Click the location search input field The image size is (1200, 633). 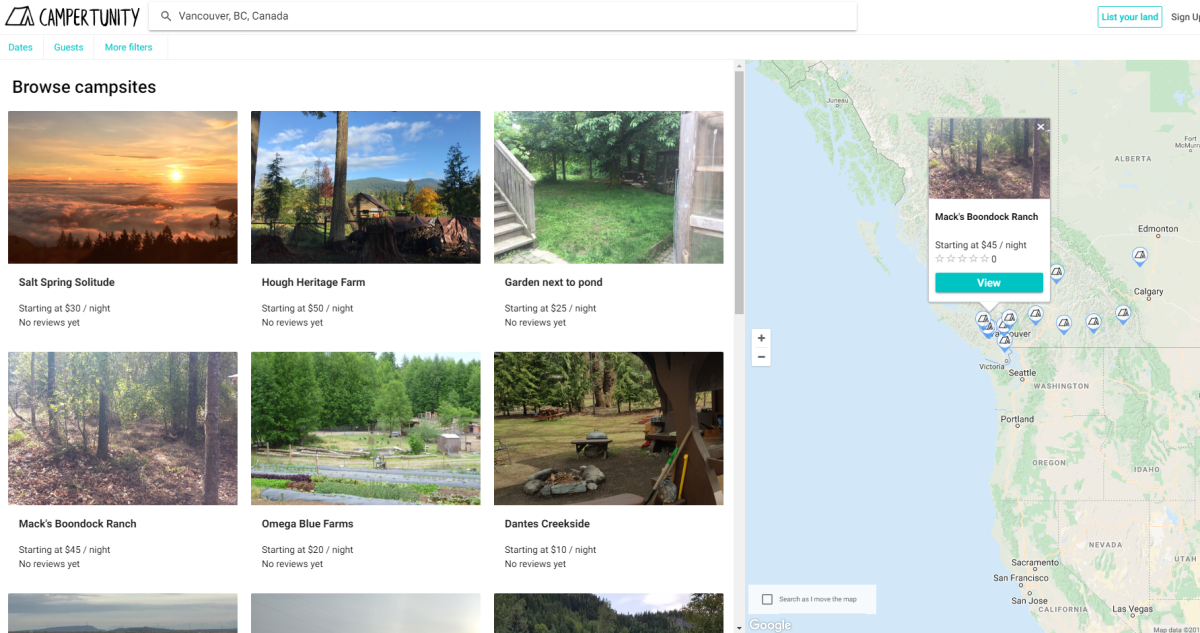click(x=400, y=16)
